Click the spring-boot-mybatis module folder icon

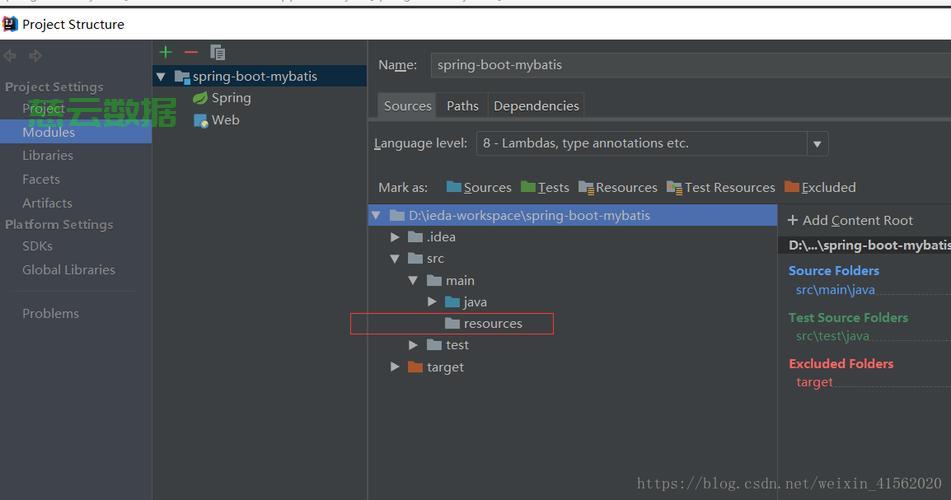click(182, 76)
